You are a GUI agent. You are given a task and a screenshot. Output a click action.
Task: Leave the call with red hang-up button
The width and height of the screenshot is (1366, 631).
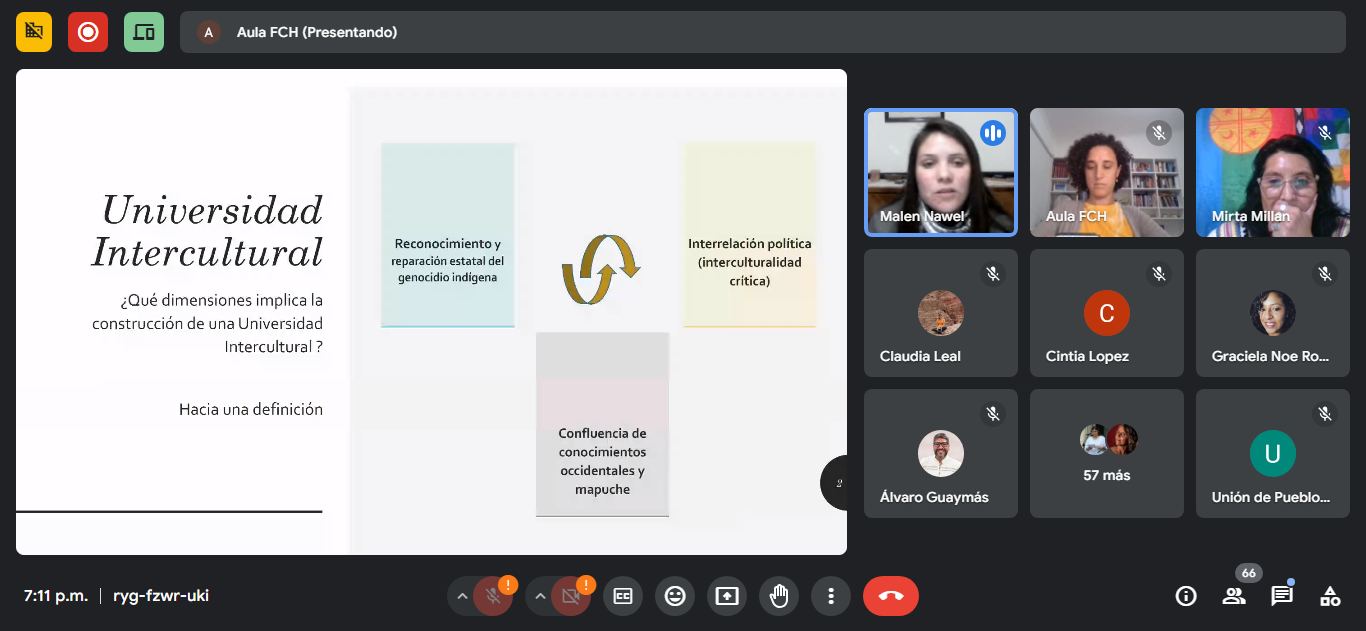point(890,596)
